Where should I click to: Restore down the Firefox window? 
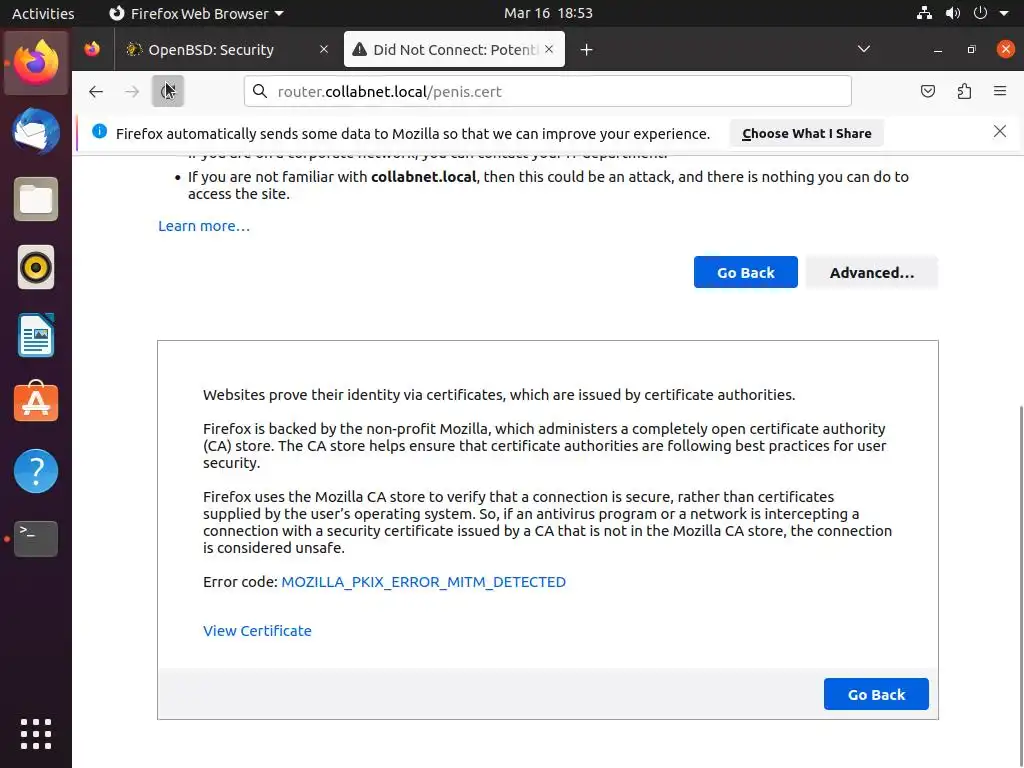(x=971, y=50)
